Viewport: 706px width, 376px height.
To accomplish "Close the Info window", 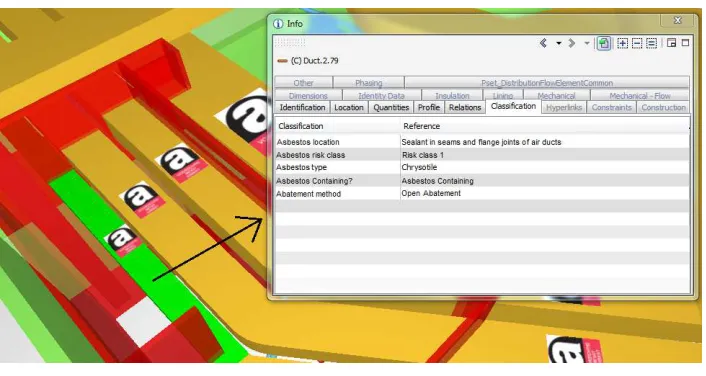I will coord(677,20).
